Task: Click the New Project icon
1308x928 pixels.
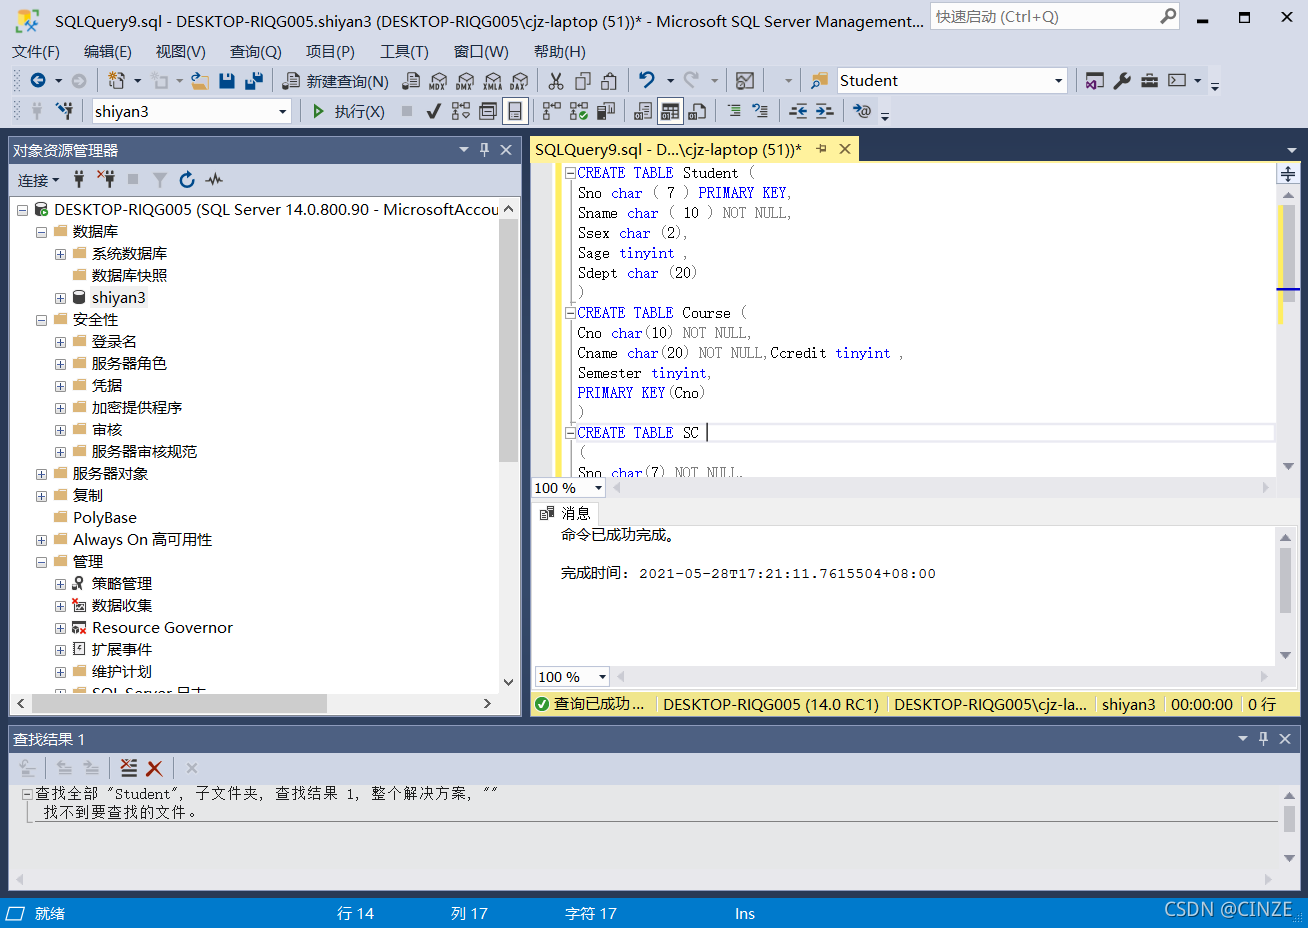Action: 117,81
